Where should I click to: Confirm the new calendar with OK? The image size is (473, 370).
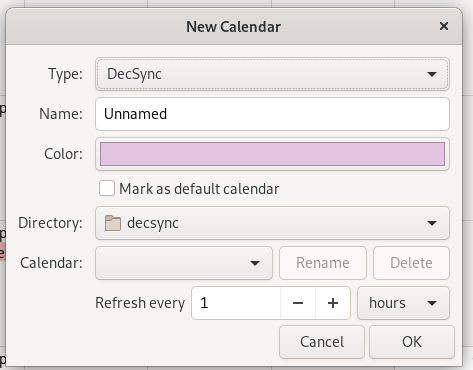coord(412,342)
